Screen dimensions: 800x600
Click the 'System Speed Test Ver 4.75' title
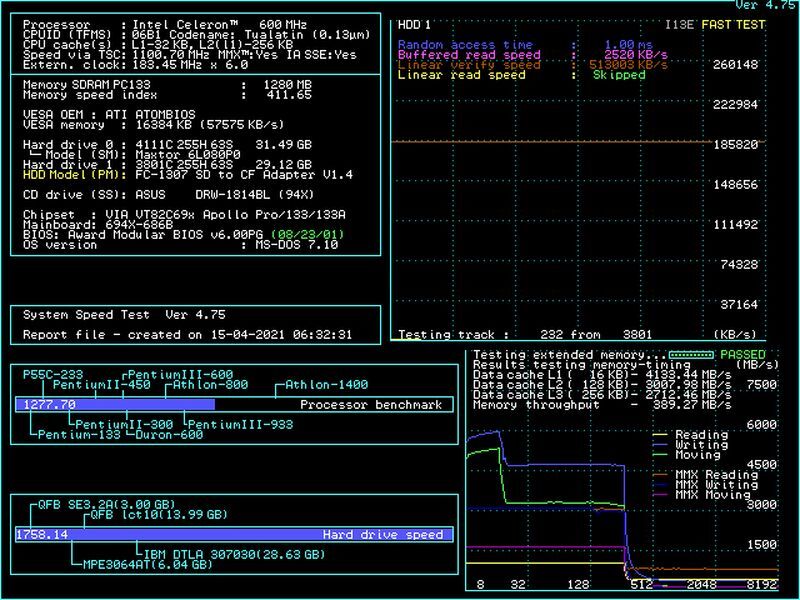click(124, 315)
